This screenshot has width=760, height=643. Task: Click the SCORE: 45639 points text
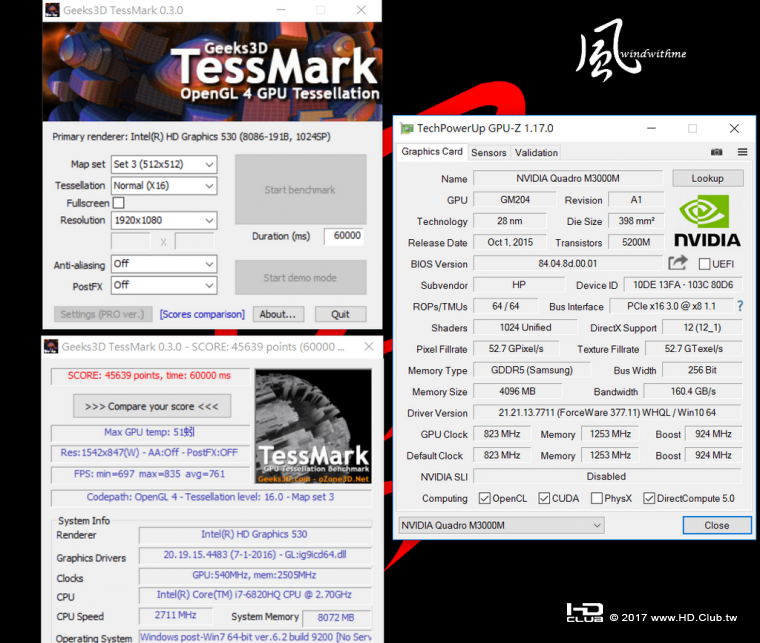149,376
